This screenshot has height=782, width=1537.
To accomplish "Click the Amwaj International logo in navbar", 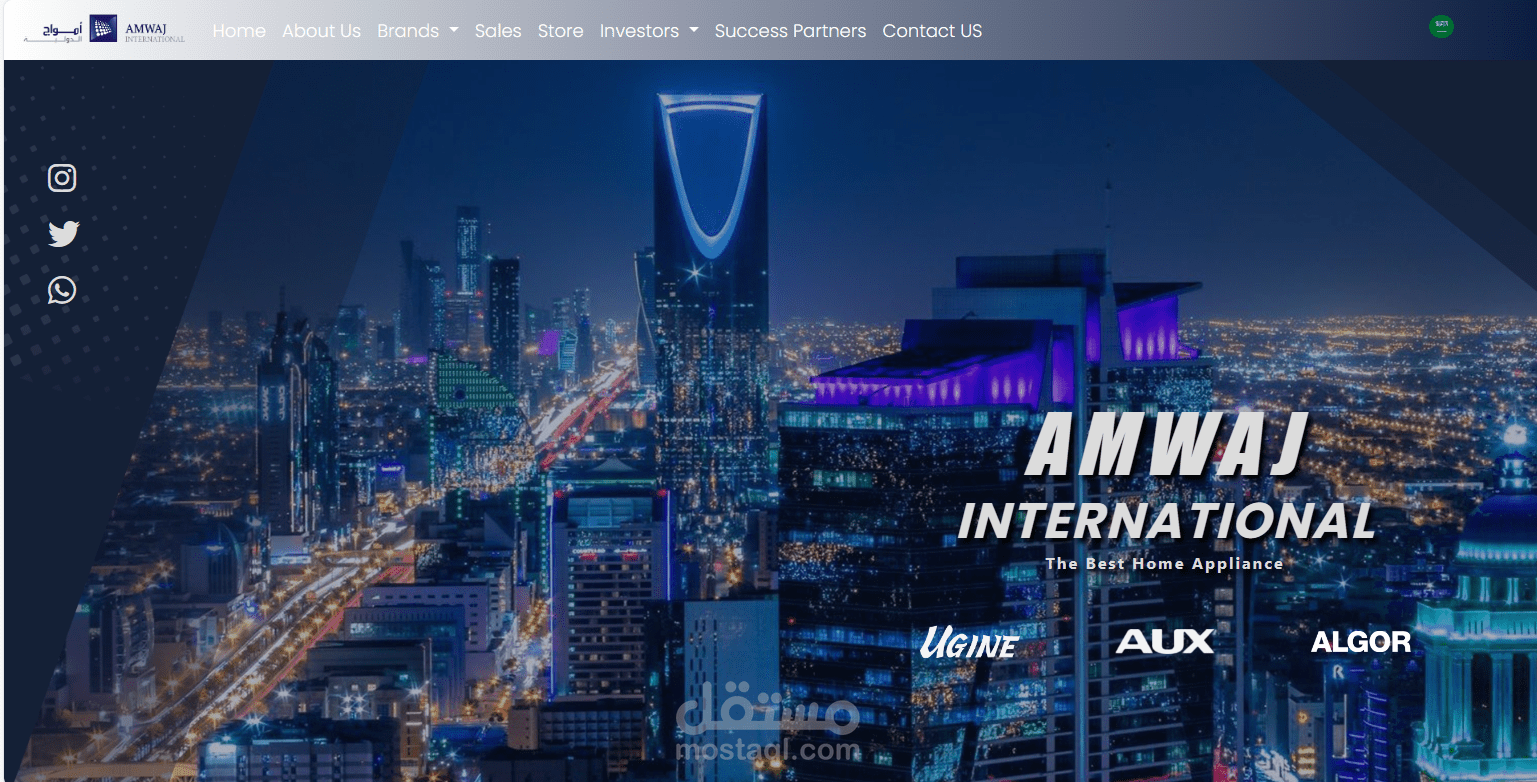I will pos(105,30).
